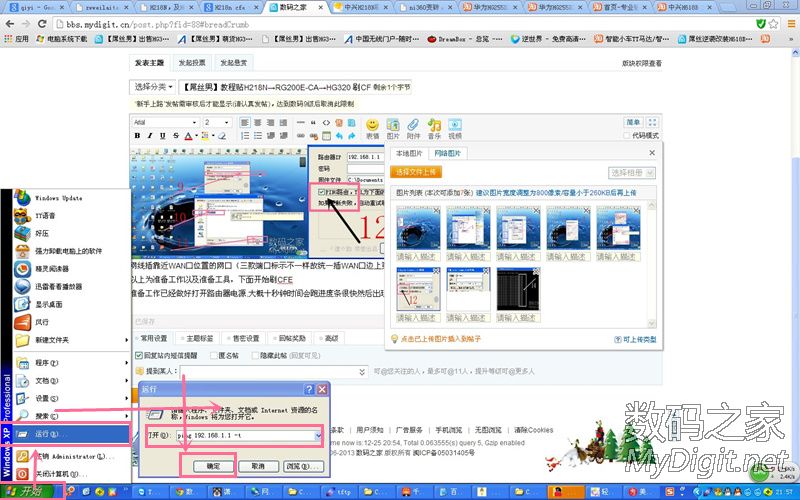
Task: Open the Run dialog's command history dropdown
Action: pos(318,436)
